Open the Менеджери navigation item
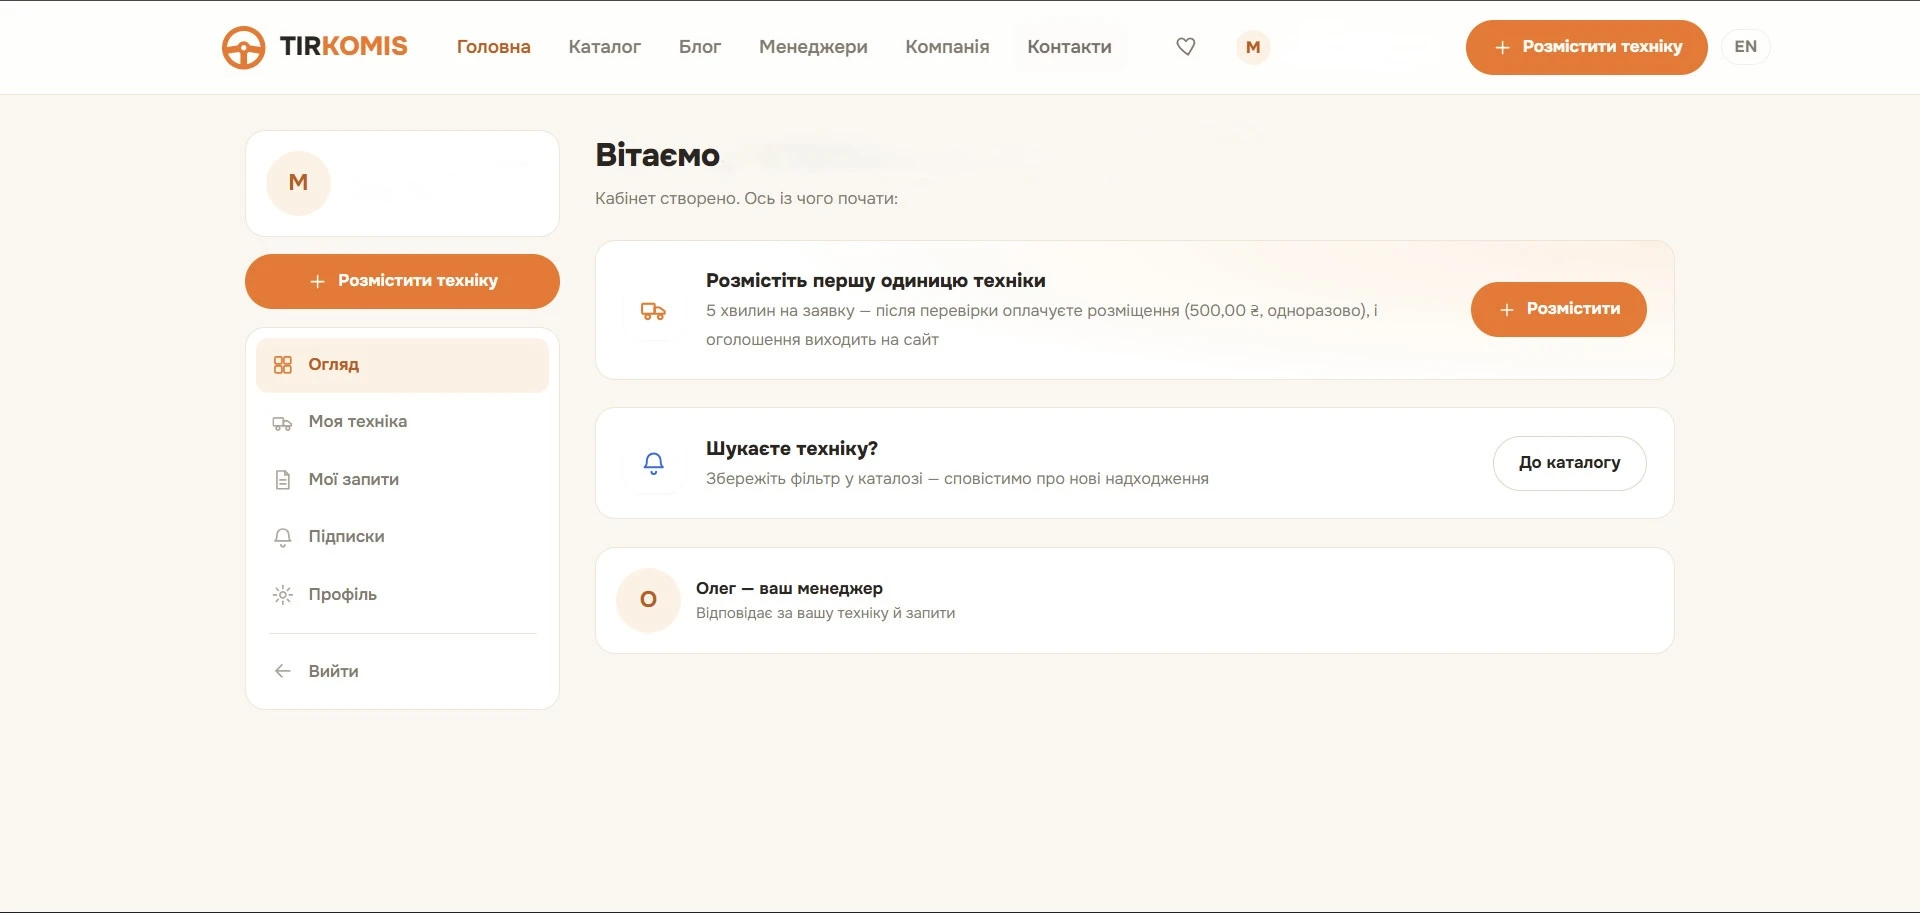This screenshot has height=913, width=1920. tap(813, 47)
